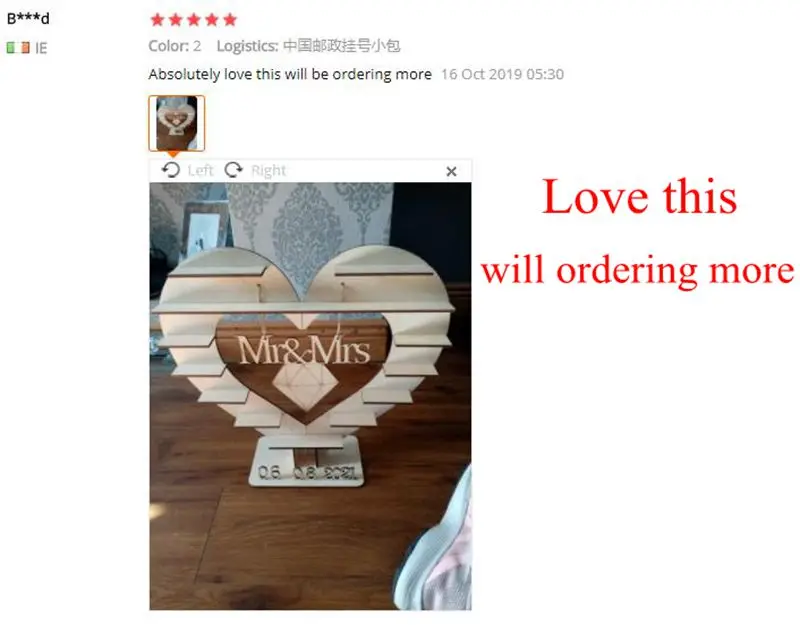Click the rotate right arrow icon
Screen dimensions: 800x625
[234, 170]
